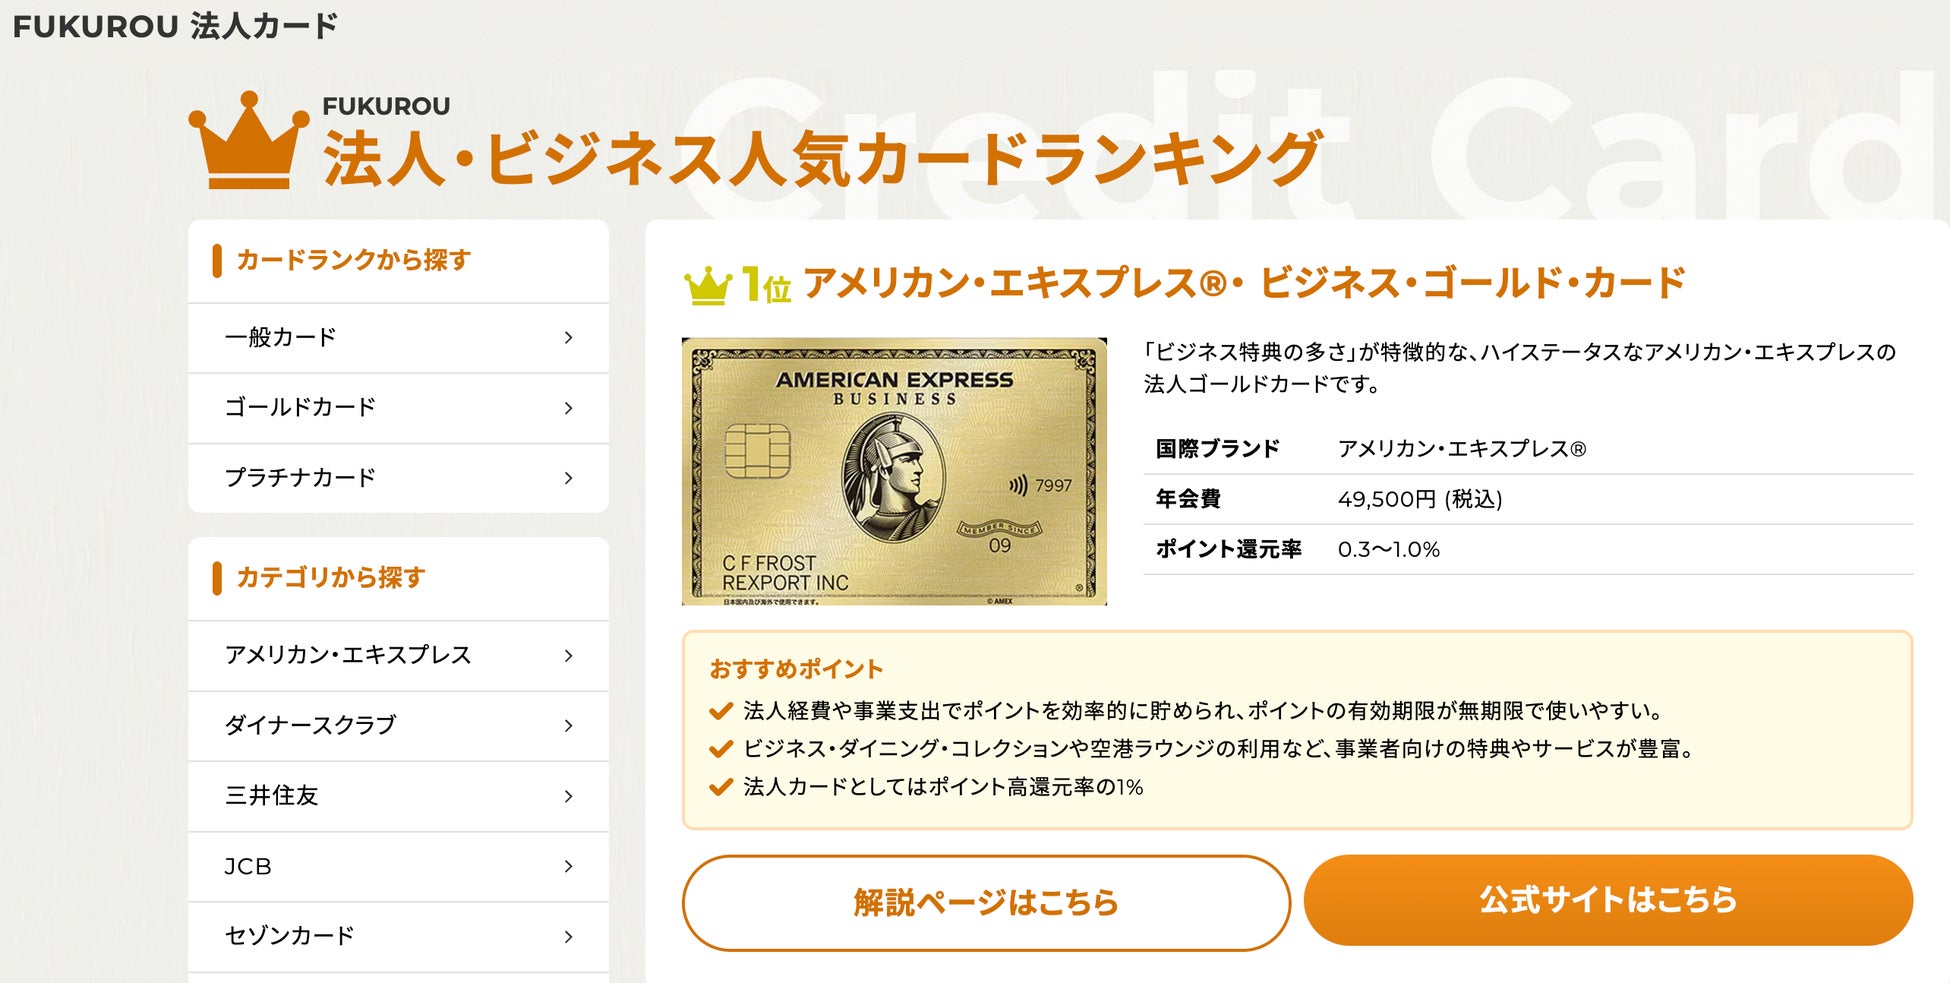Open the 三井住友 category link
The height and width of the screenshot is (983, 1950).
tap(272, 796)
